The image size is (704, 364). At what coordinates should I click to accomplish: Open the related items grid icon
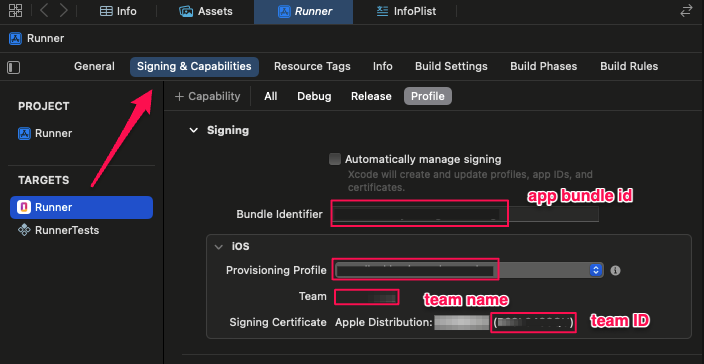click(x=15, y=10)
